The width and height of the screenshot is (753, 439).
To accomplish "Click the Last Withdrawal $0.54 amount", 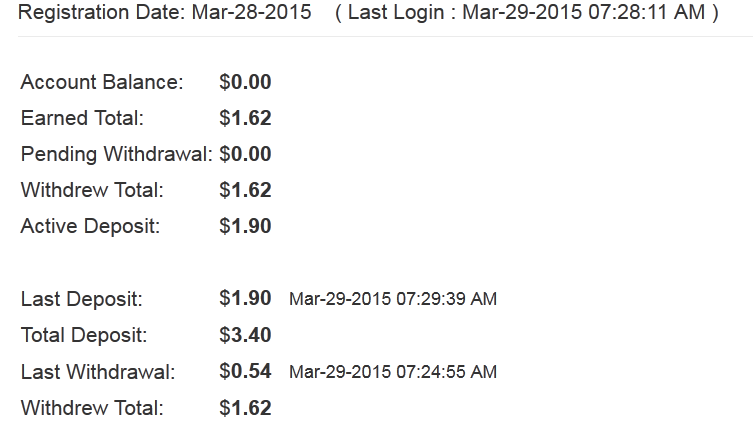I will [245, 371].
